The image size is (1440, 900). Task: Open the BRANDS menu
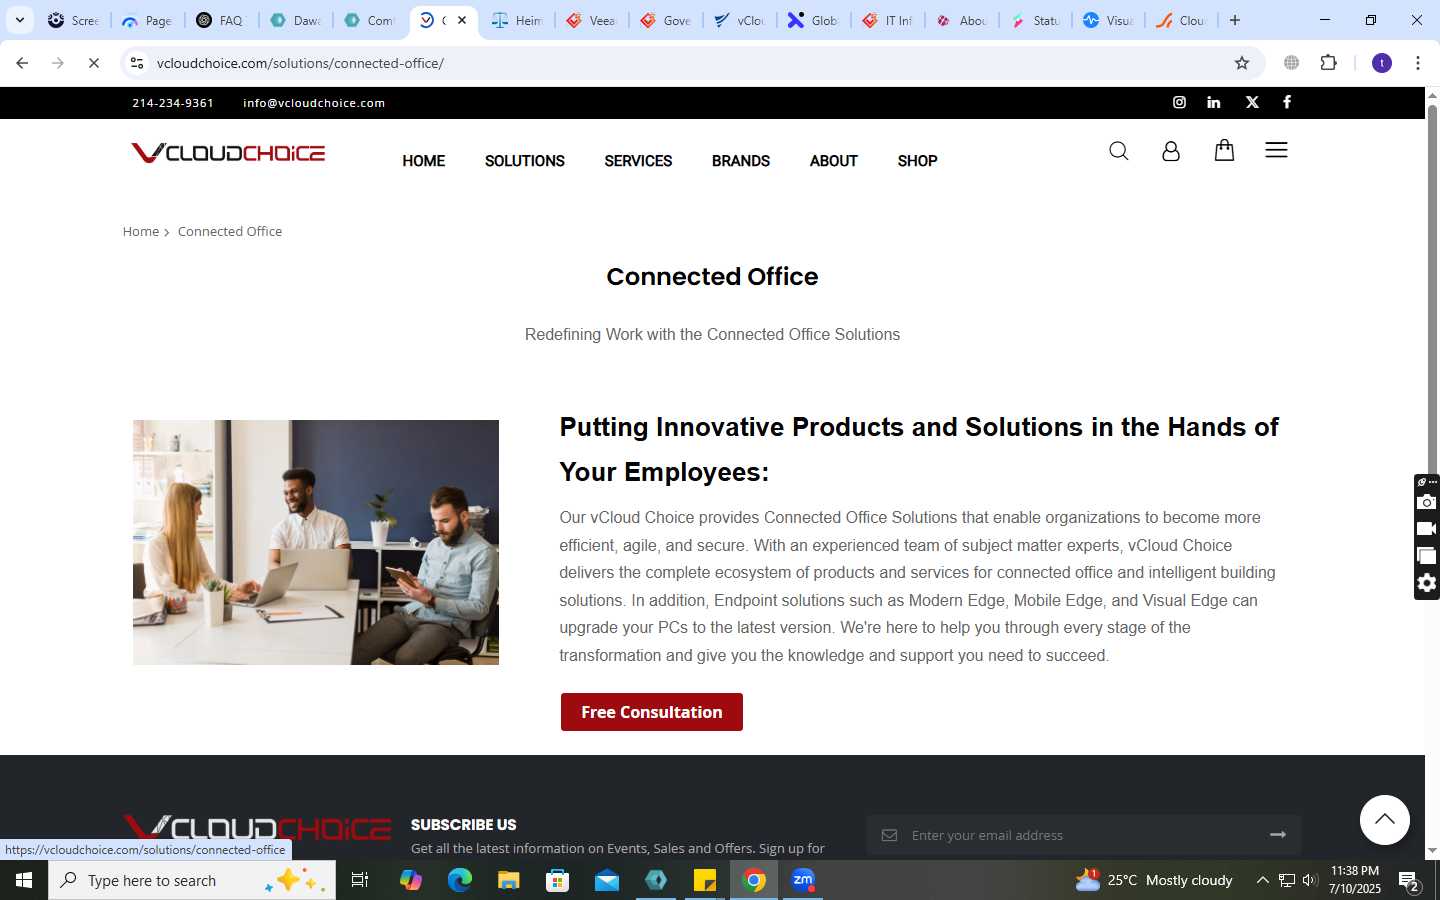tap(741, 161)
